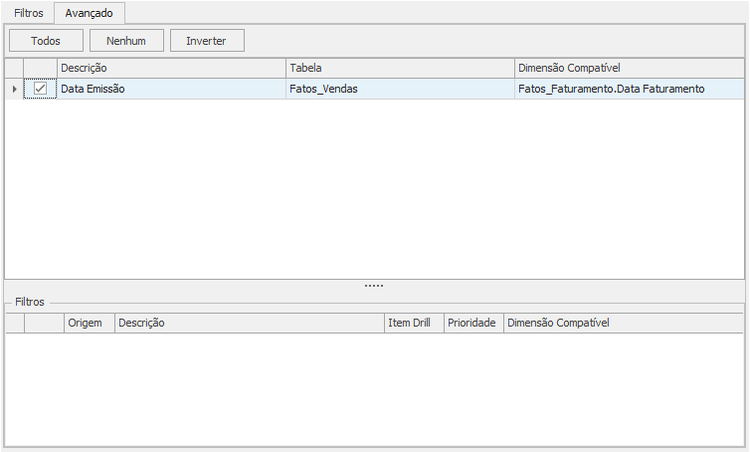This screenshot has height=452, width=750.
Task: Click the Nenhum button
Action: (x=126, y=41)
